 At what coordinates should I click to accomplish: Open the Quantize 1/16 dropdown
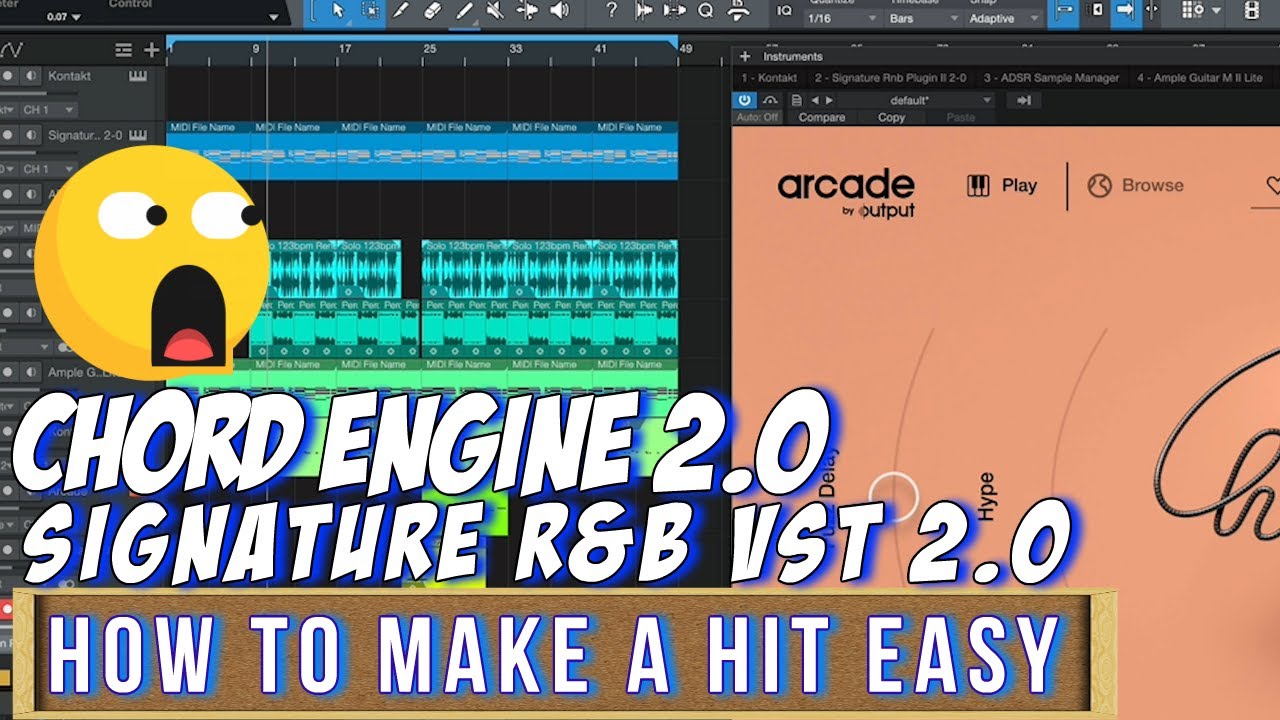tap(841, 18)
